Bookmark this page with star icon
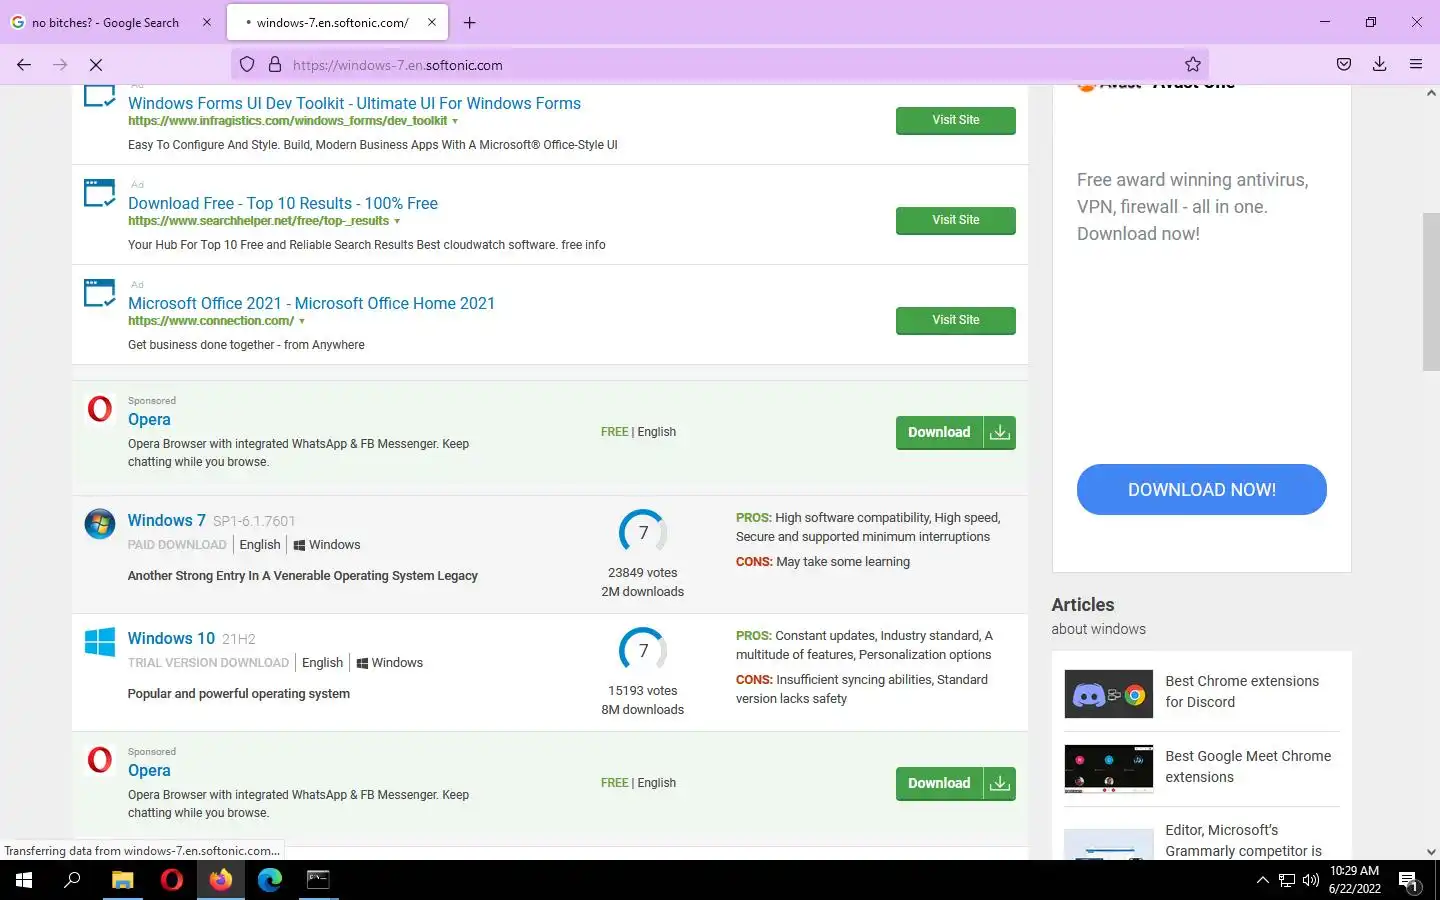The height and width of the screenshot is (900, 1440). coord(1193,65)
